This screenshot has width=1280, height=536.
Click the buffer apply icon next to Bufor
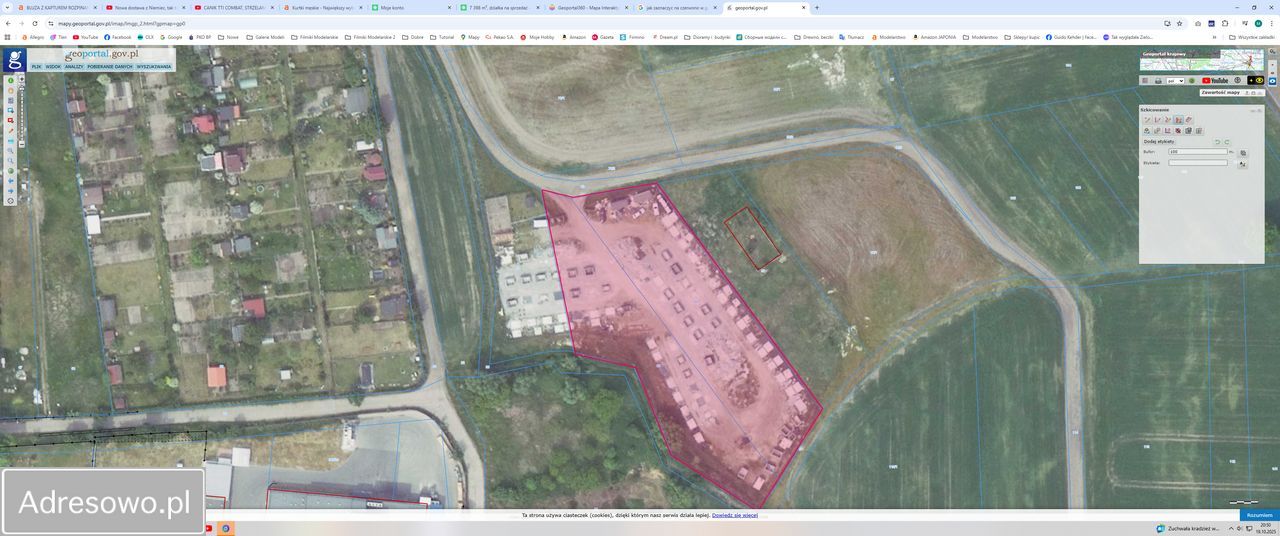coord(1243,153)
